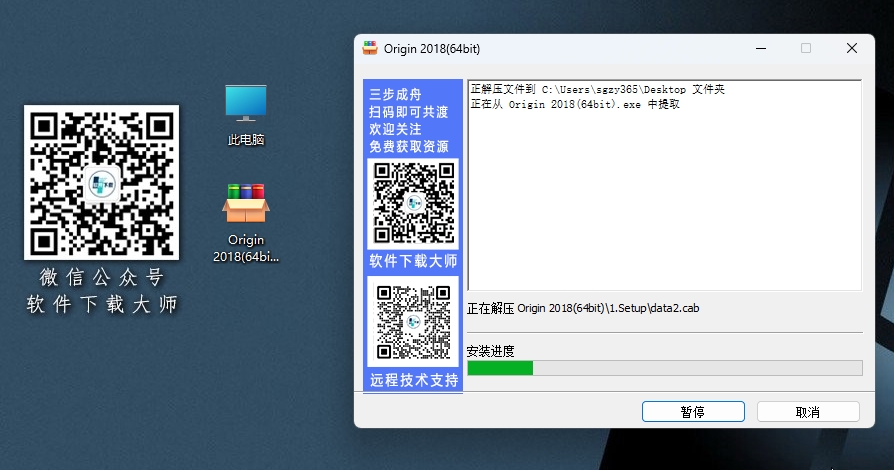This screenshot has width=894, height=470.
Task: Click the '安装进度' label
Action: click(490, 351)
